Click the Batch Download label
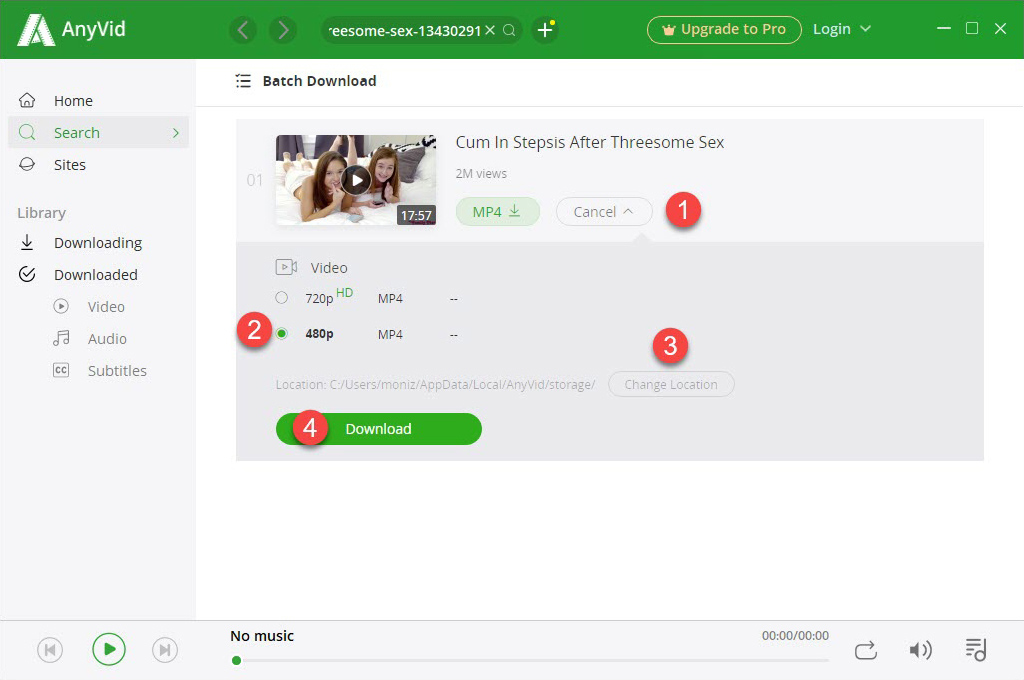The height and width of the screenshot is (680, 1024). pos(319,81)
